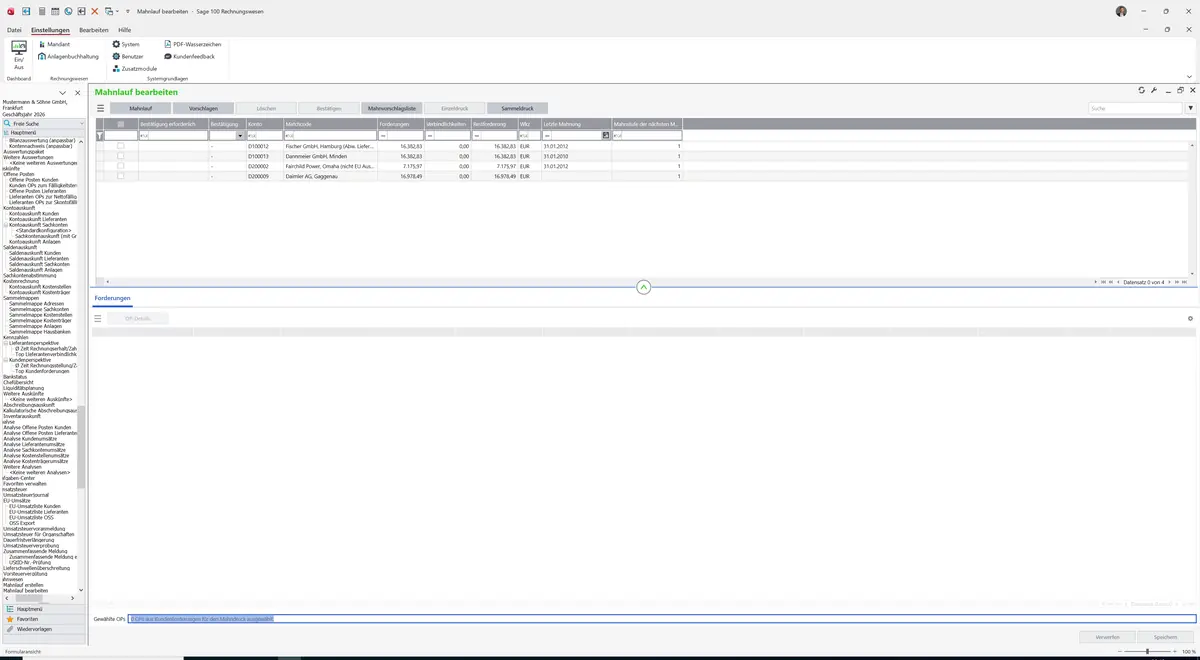Collapse the navigation panel chevron
This screenshot has height=660, width=1200.
pyautogui.click(x=62, y=93)
